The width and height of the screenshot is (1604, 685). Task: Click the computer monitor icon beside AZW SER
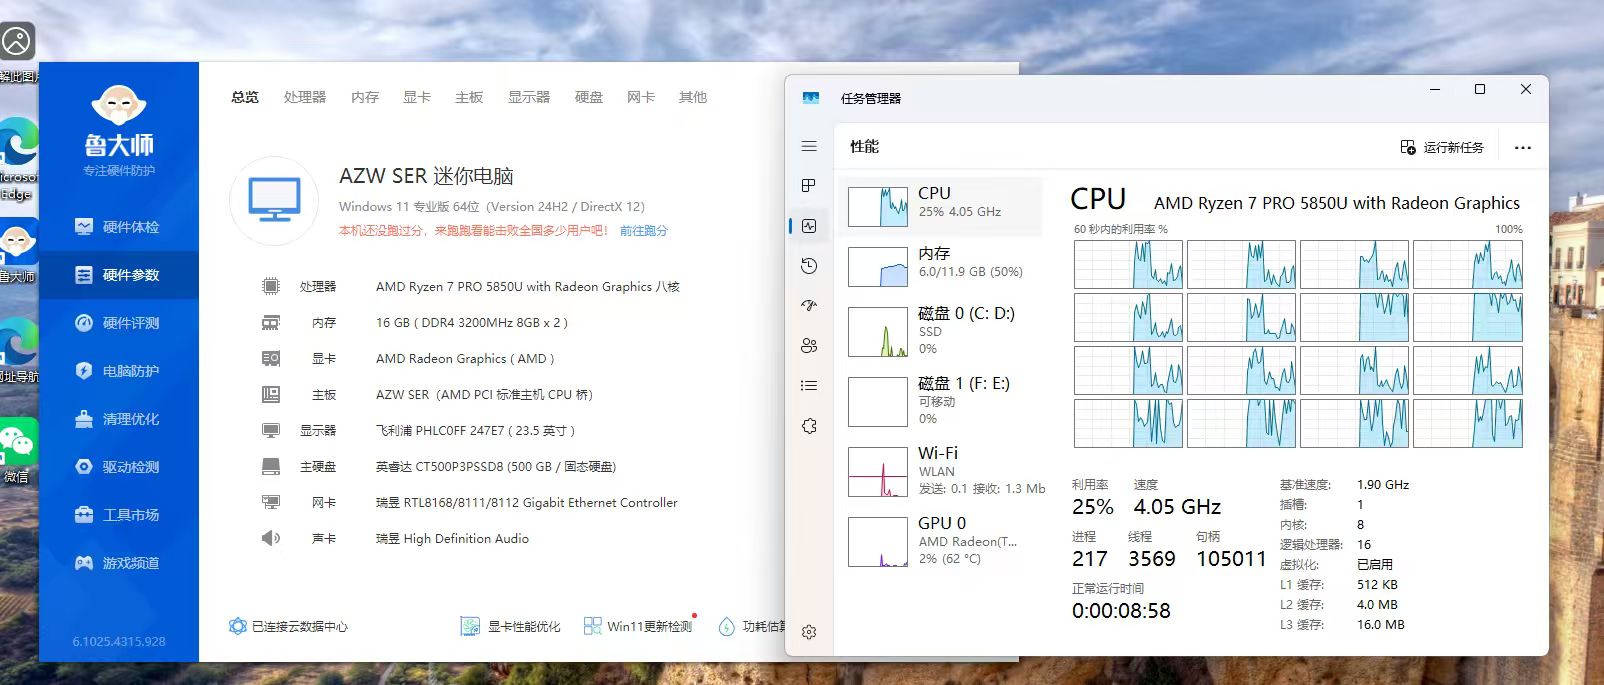pos(274,201)
